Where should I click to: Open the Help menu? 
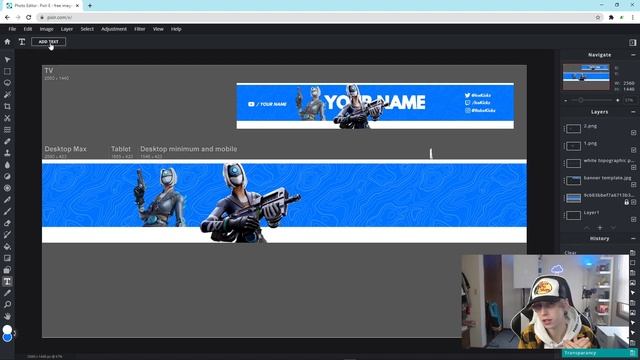176,29
